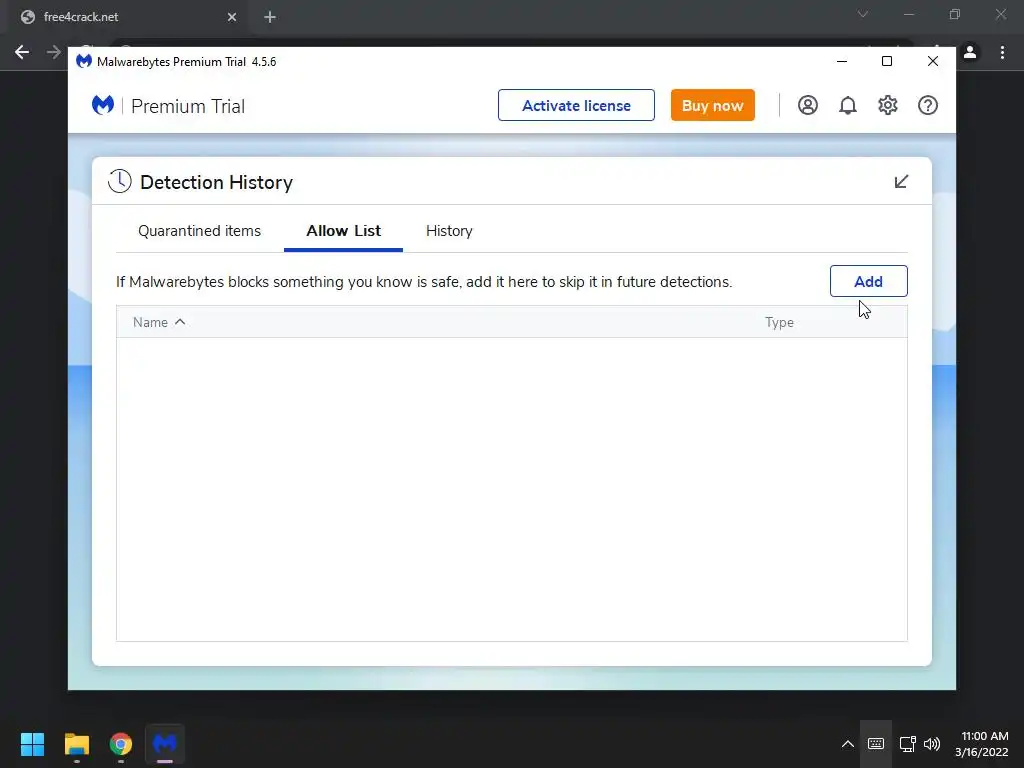Switch to the Quarantined items tab
The width and height of the screenshot is (1024, 768).
[x=199, y=231]
